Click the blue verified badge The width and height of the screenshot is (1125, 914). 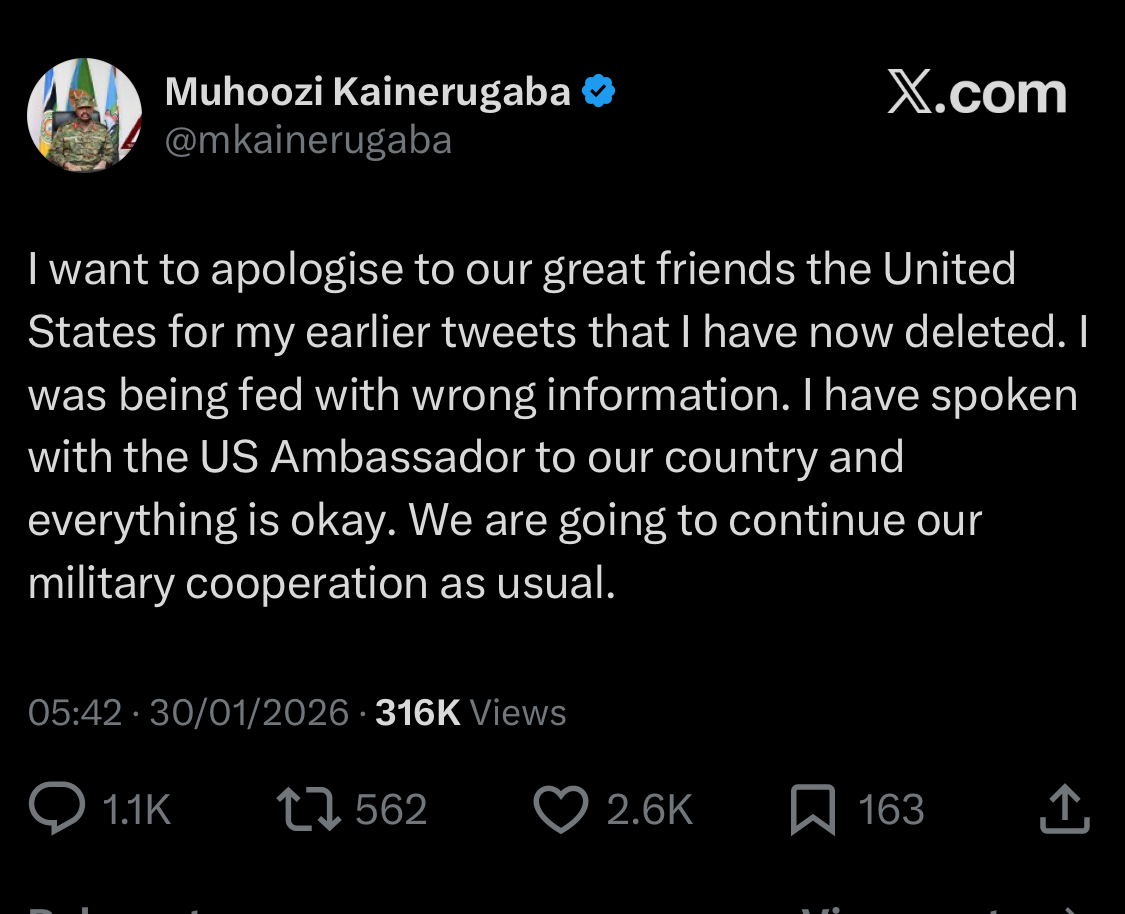(598, 93)
